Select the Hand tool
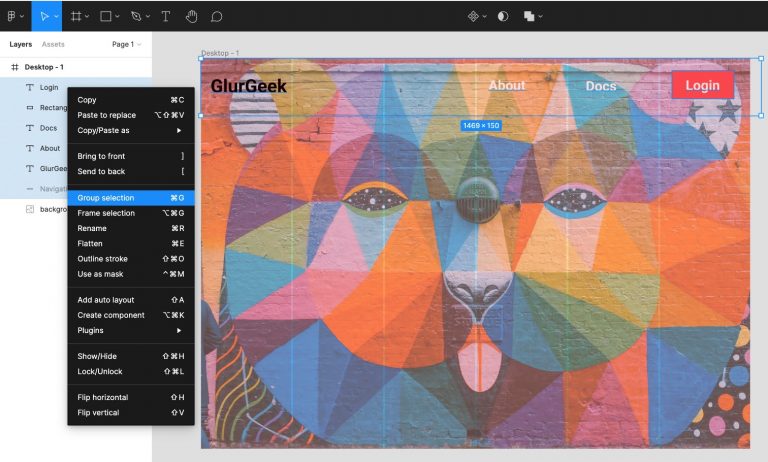Image resolution: width=768 pixels, height=462 pixels. [x=191, y=16]
